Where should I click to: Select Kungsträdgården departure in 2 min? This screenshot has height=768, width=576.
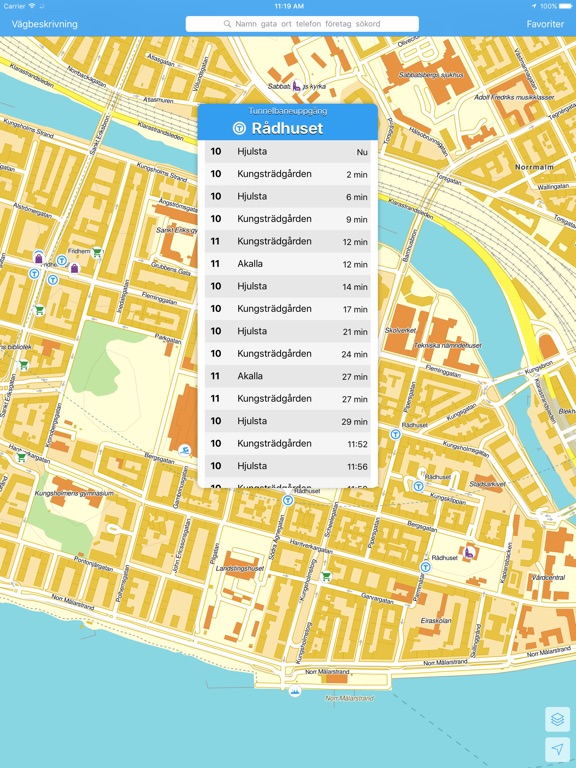[288, 174]
